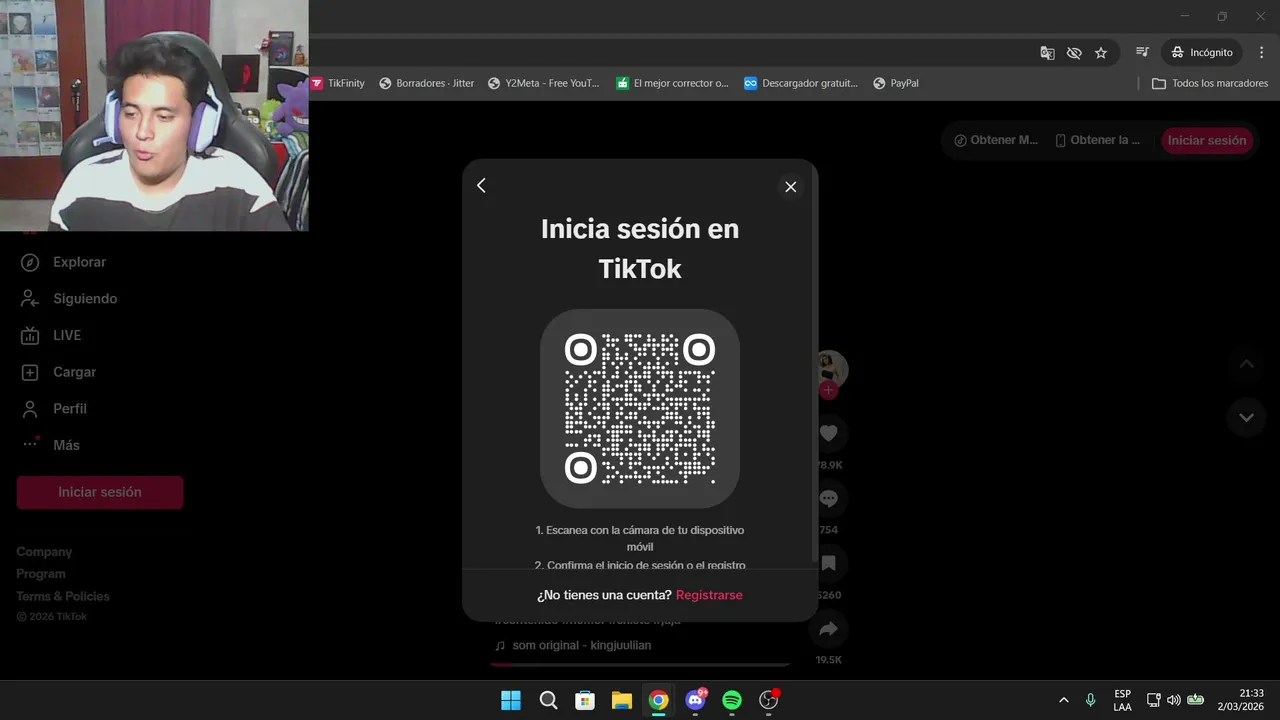Open the Windows Start menu
Screen dimensions: 1280x720
511,700
